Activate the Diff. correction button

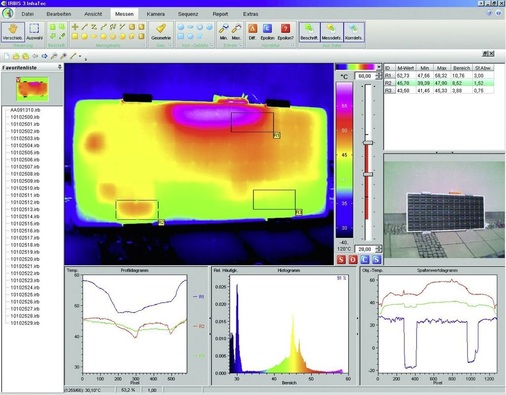coord(252,32)
